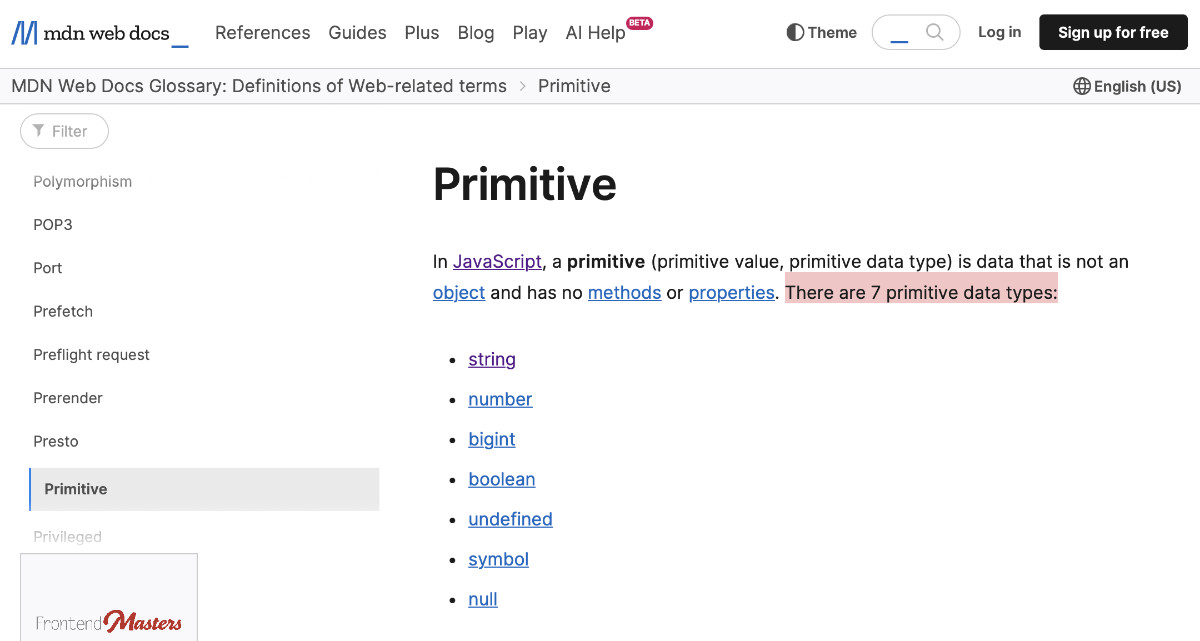This screenshot has width=1200, height=641.
Task: Click the Primitive page heading
Action: tap(525, 184)
